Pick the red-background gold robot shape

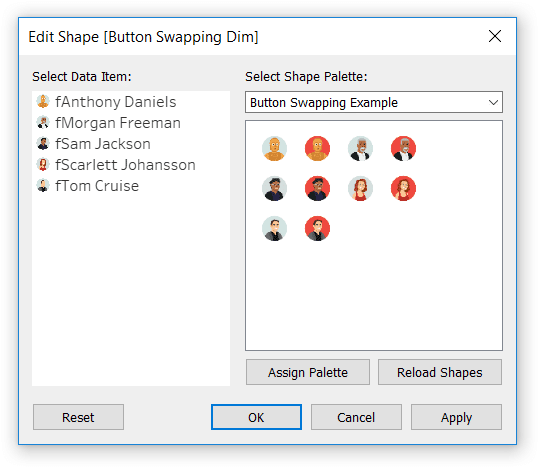(x=317, y=149)
